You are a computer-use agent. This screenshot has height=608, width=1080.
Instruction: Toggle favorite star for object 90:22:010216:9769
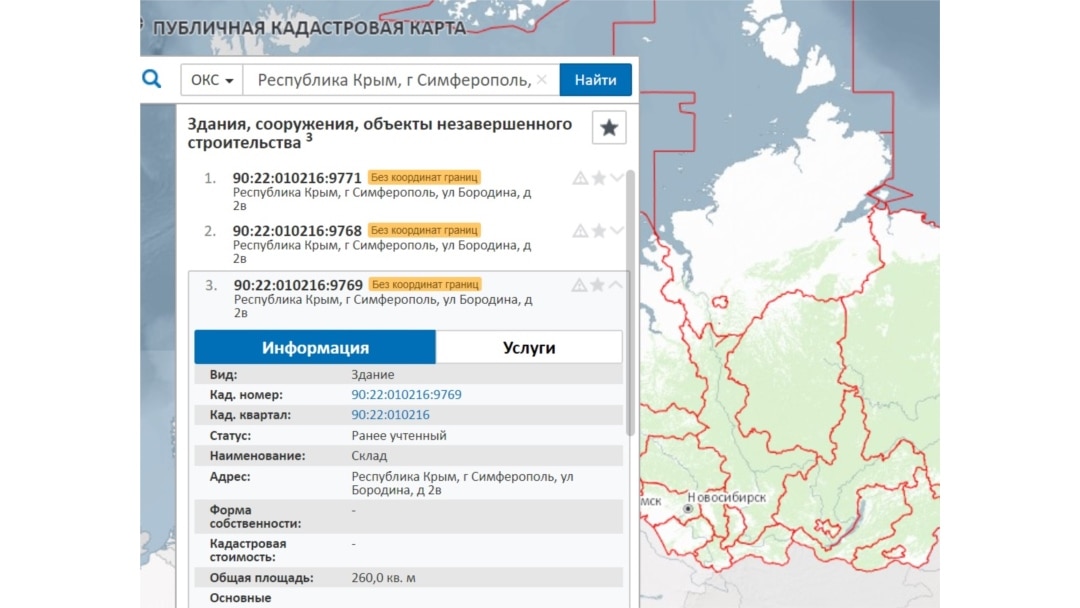pyautogui.click(x=598, y=285)
